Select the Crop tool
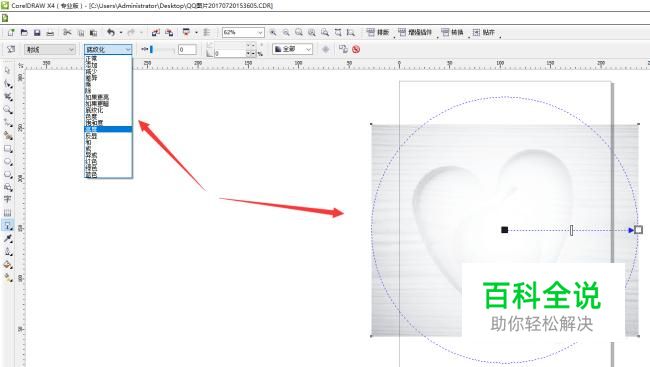650x367 pixels. [x=7, y=97]
